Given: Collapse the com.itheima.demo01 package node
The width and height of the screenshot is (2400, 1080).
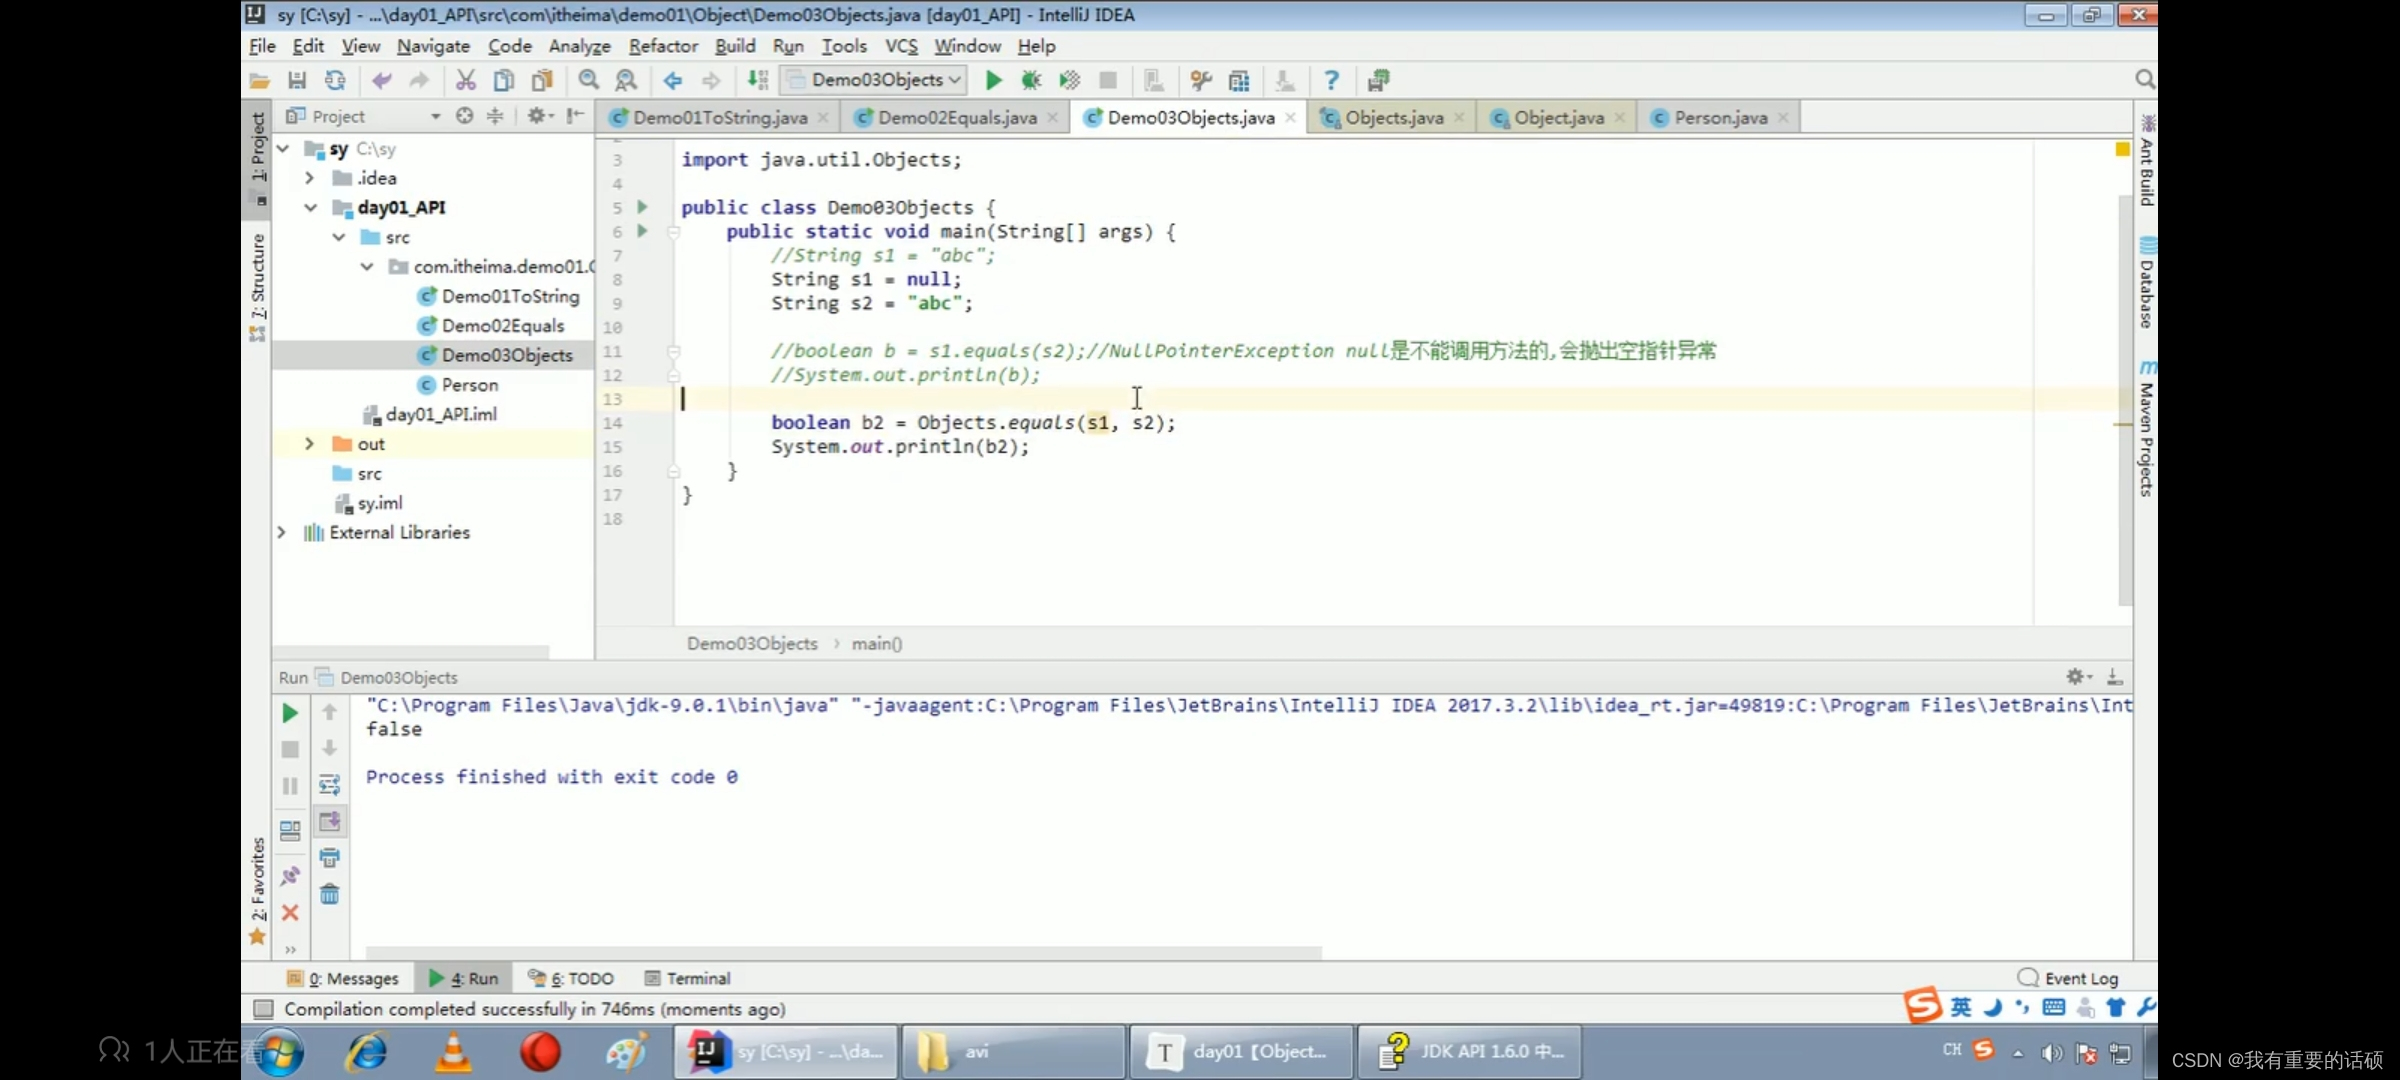Looking at the screenshot, I should (367, 266).
